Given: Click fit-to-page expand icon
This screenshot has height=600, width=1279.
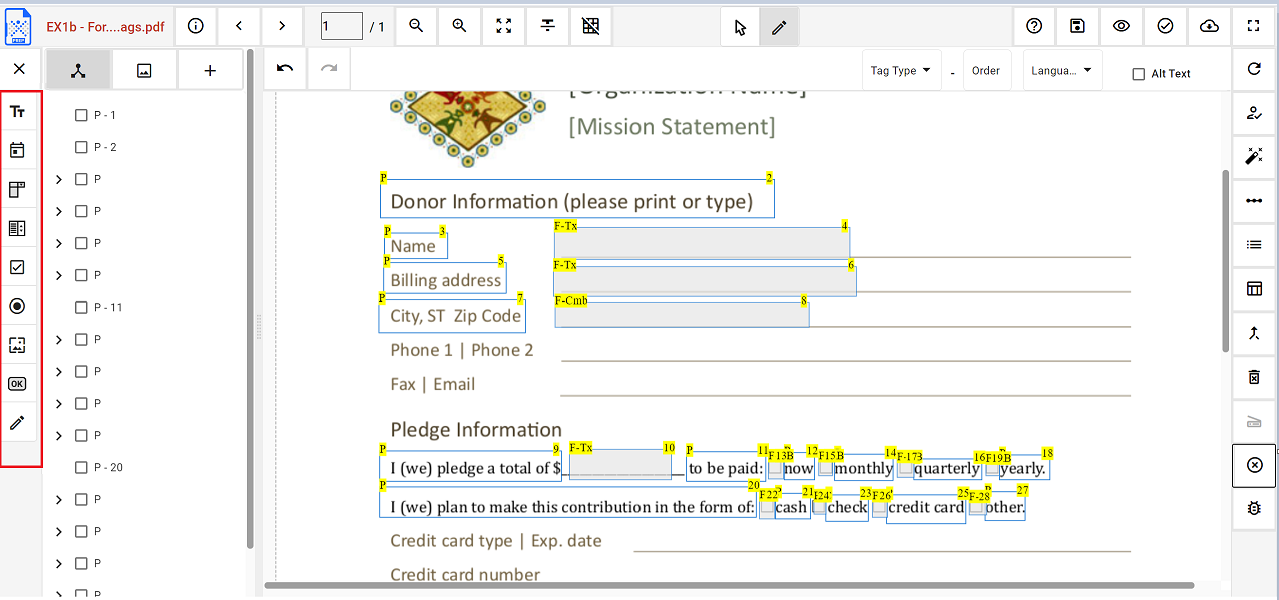Looking at the screenshot, I should point(504,26).
